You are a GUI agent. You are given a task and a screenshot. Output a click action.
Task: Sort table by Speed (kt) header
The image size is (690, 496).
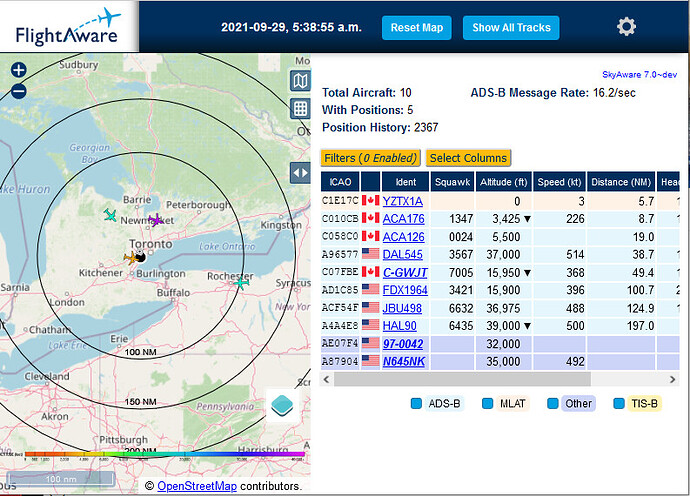pos(559,182)
